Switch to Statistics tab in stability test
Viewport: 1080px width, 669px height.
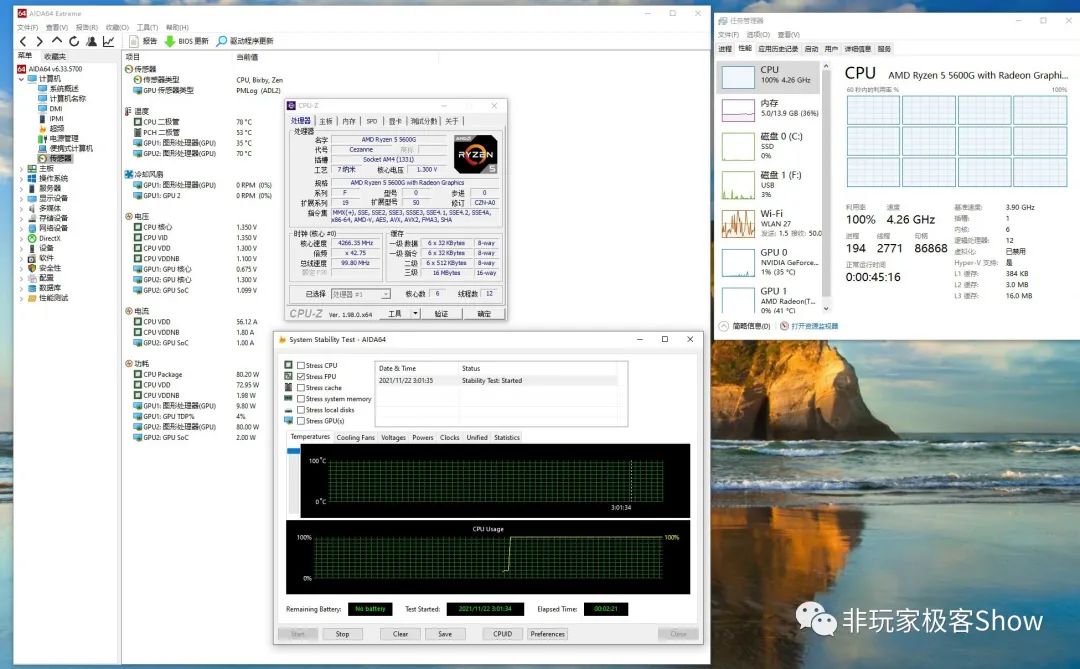[507, 438]
